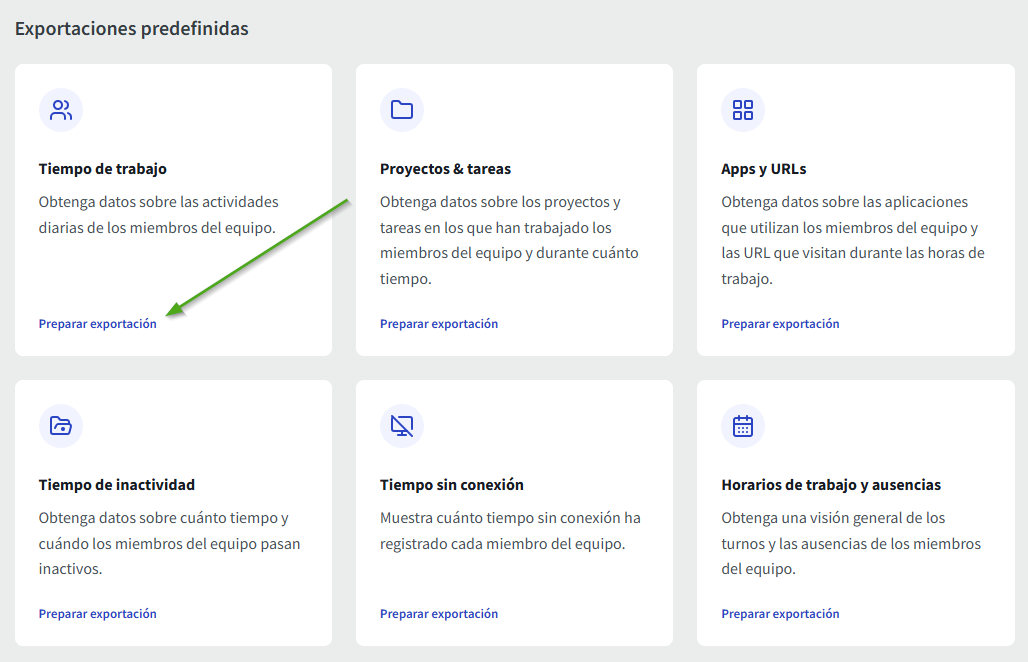Viewport: 1028px width, 662px height.
Task: Start Preparar exportación for Tiempo de inactividad
Action: pyautogui.click(x=98, y=614)
